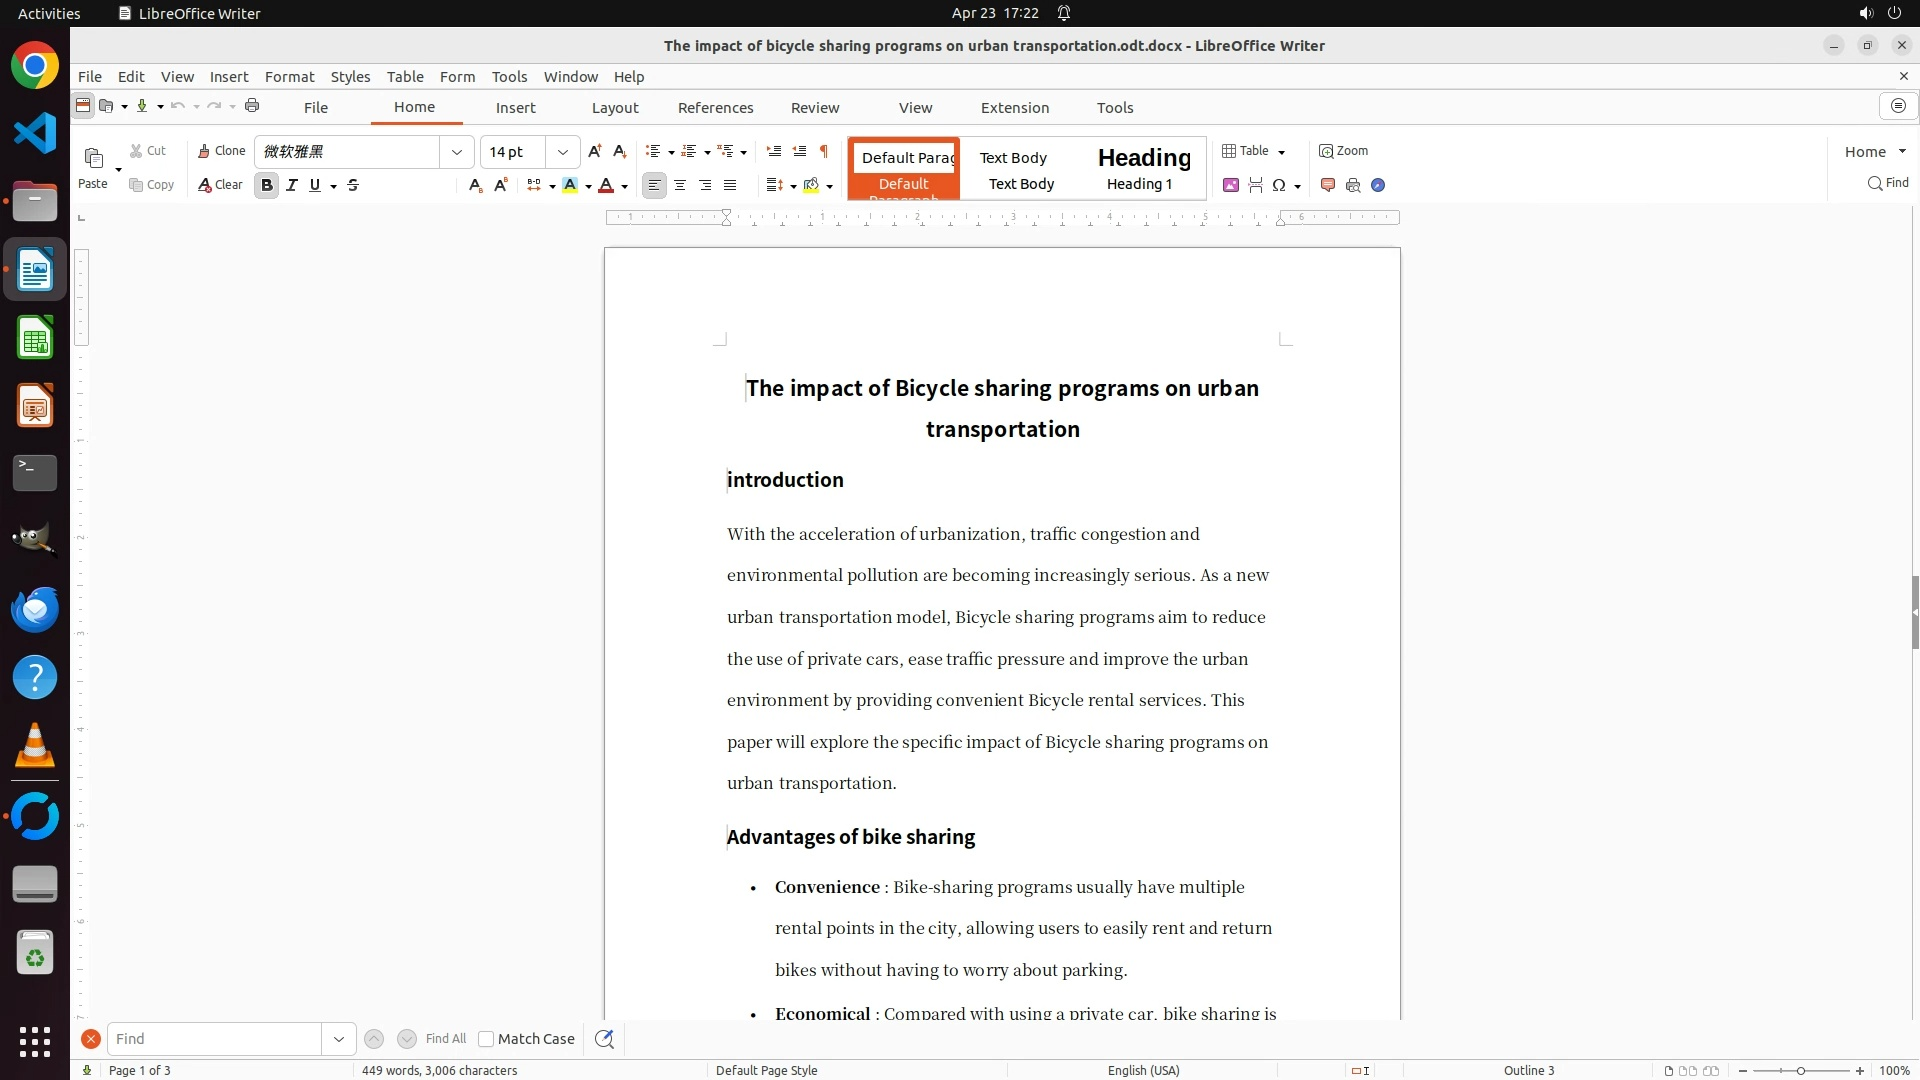Toggle formatting marks pilcrow icon
The height and width of the screenshot is (1080, 1920).
coord(824,151)
